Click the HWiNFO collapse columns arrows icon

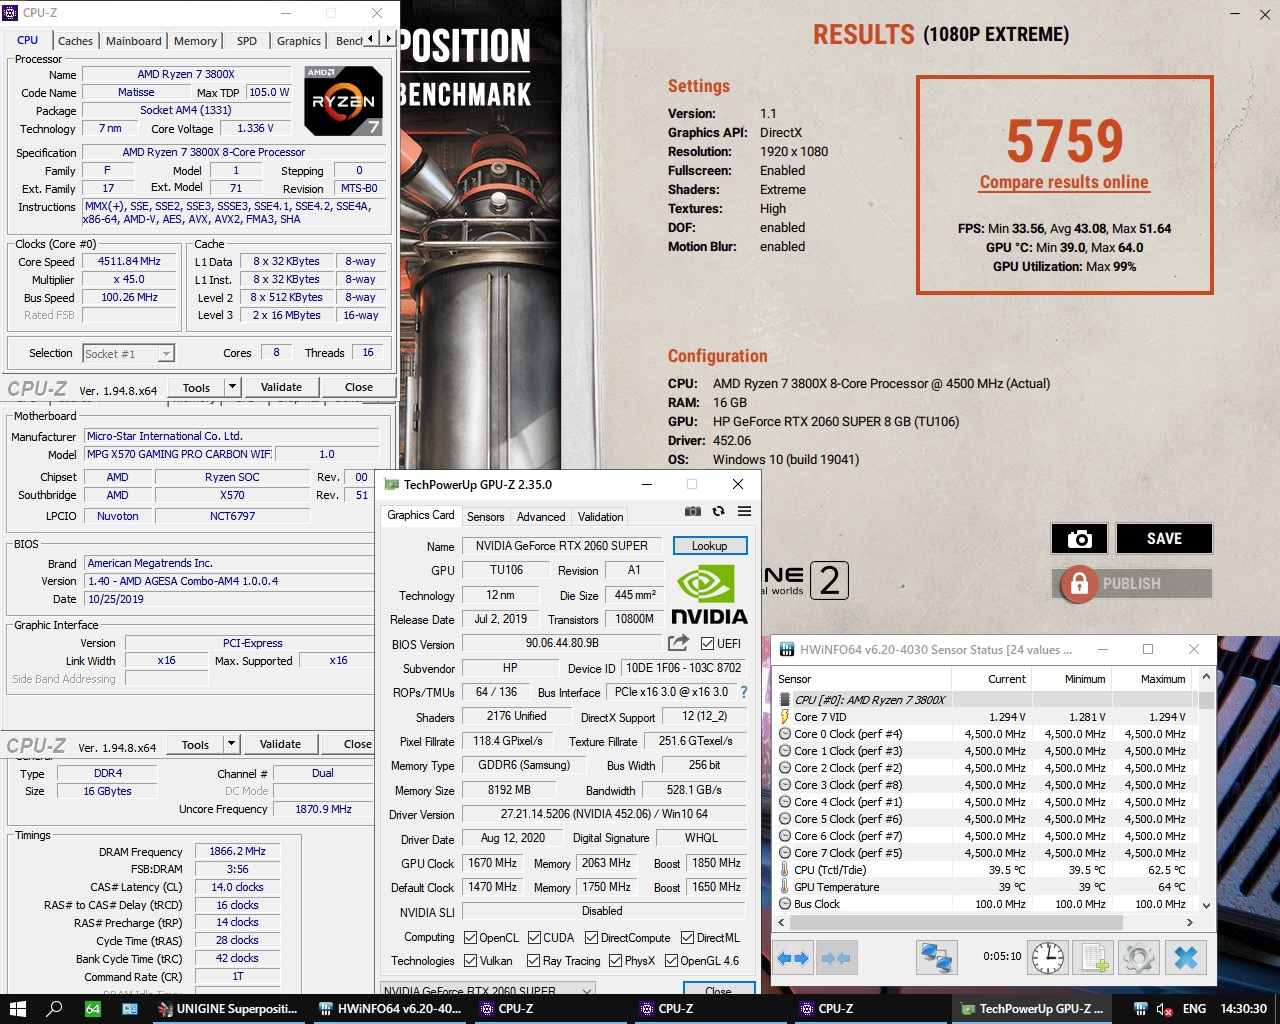pos(835,958)
